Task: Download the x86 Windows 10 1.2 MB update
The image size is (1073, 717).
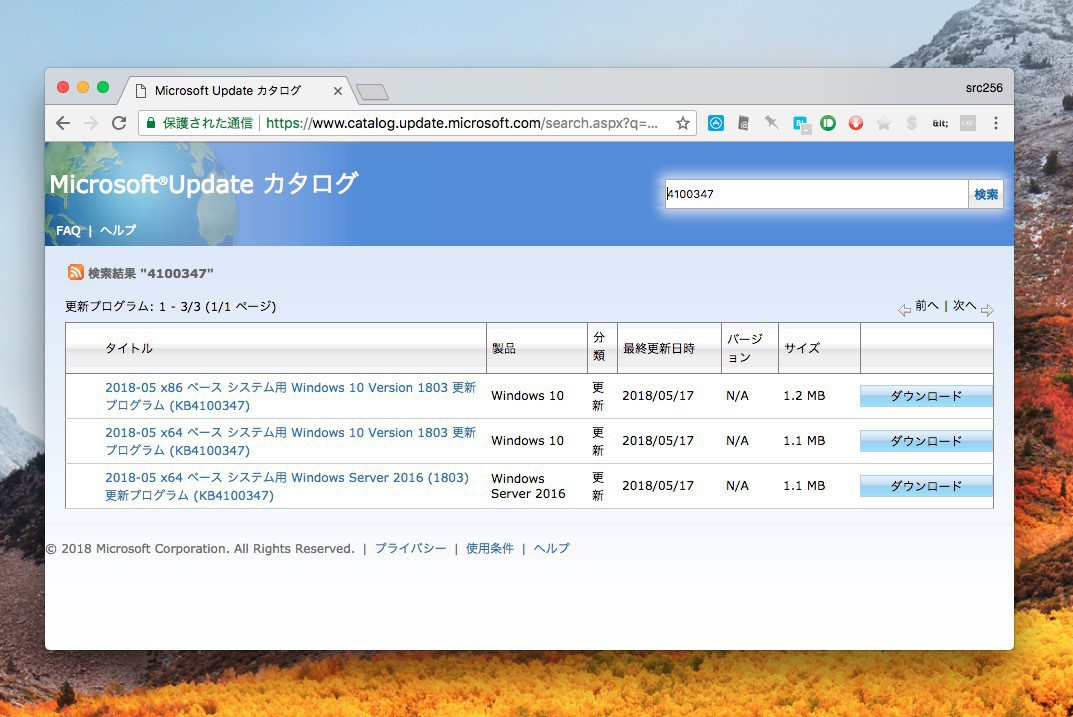Action: click(x=926, y=396)
